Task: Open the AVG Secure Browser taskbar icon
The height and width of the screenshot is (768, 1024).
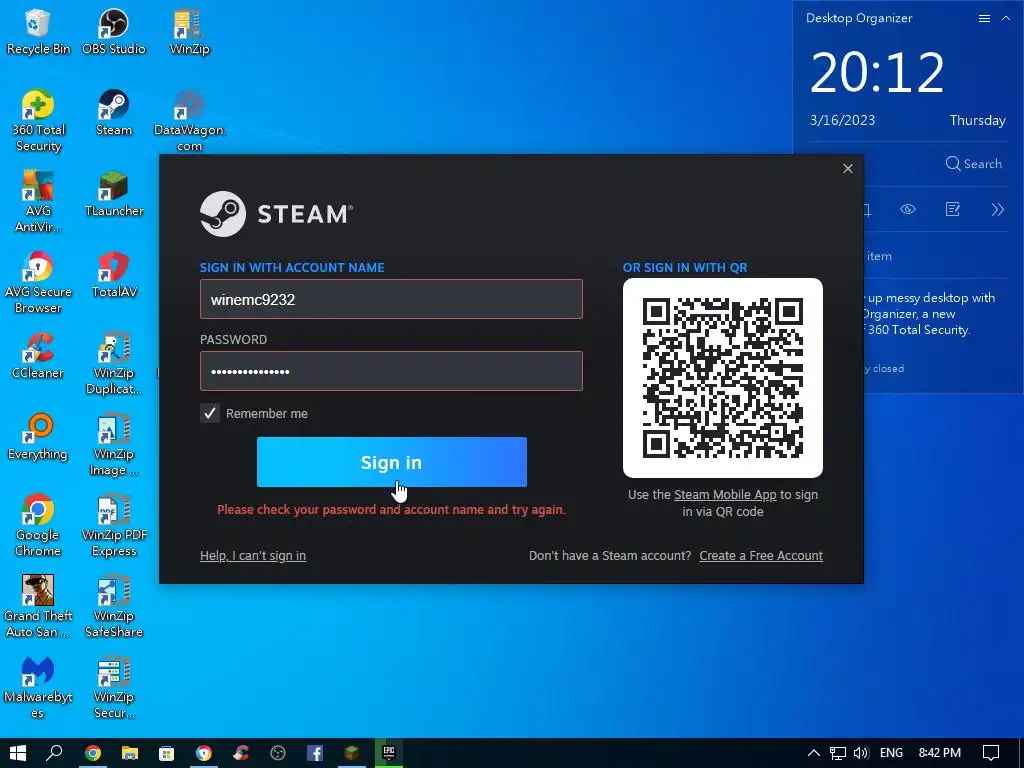Action: [204, 753]
